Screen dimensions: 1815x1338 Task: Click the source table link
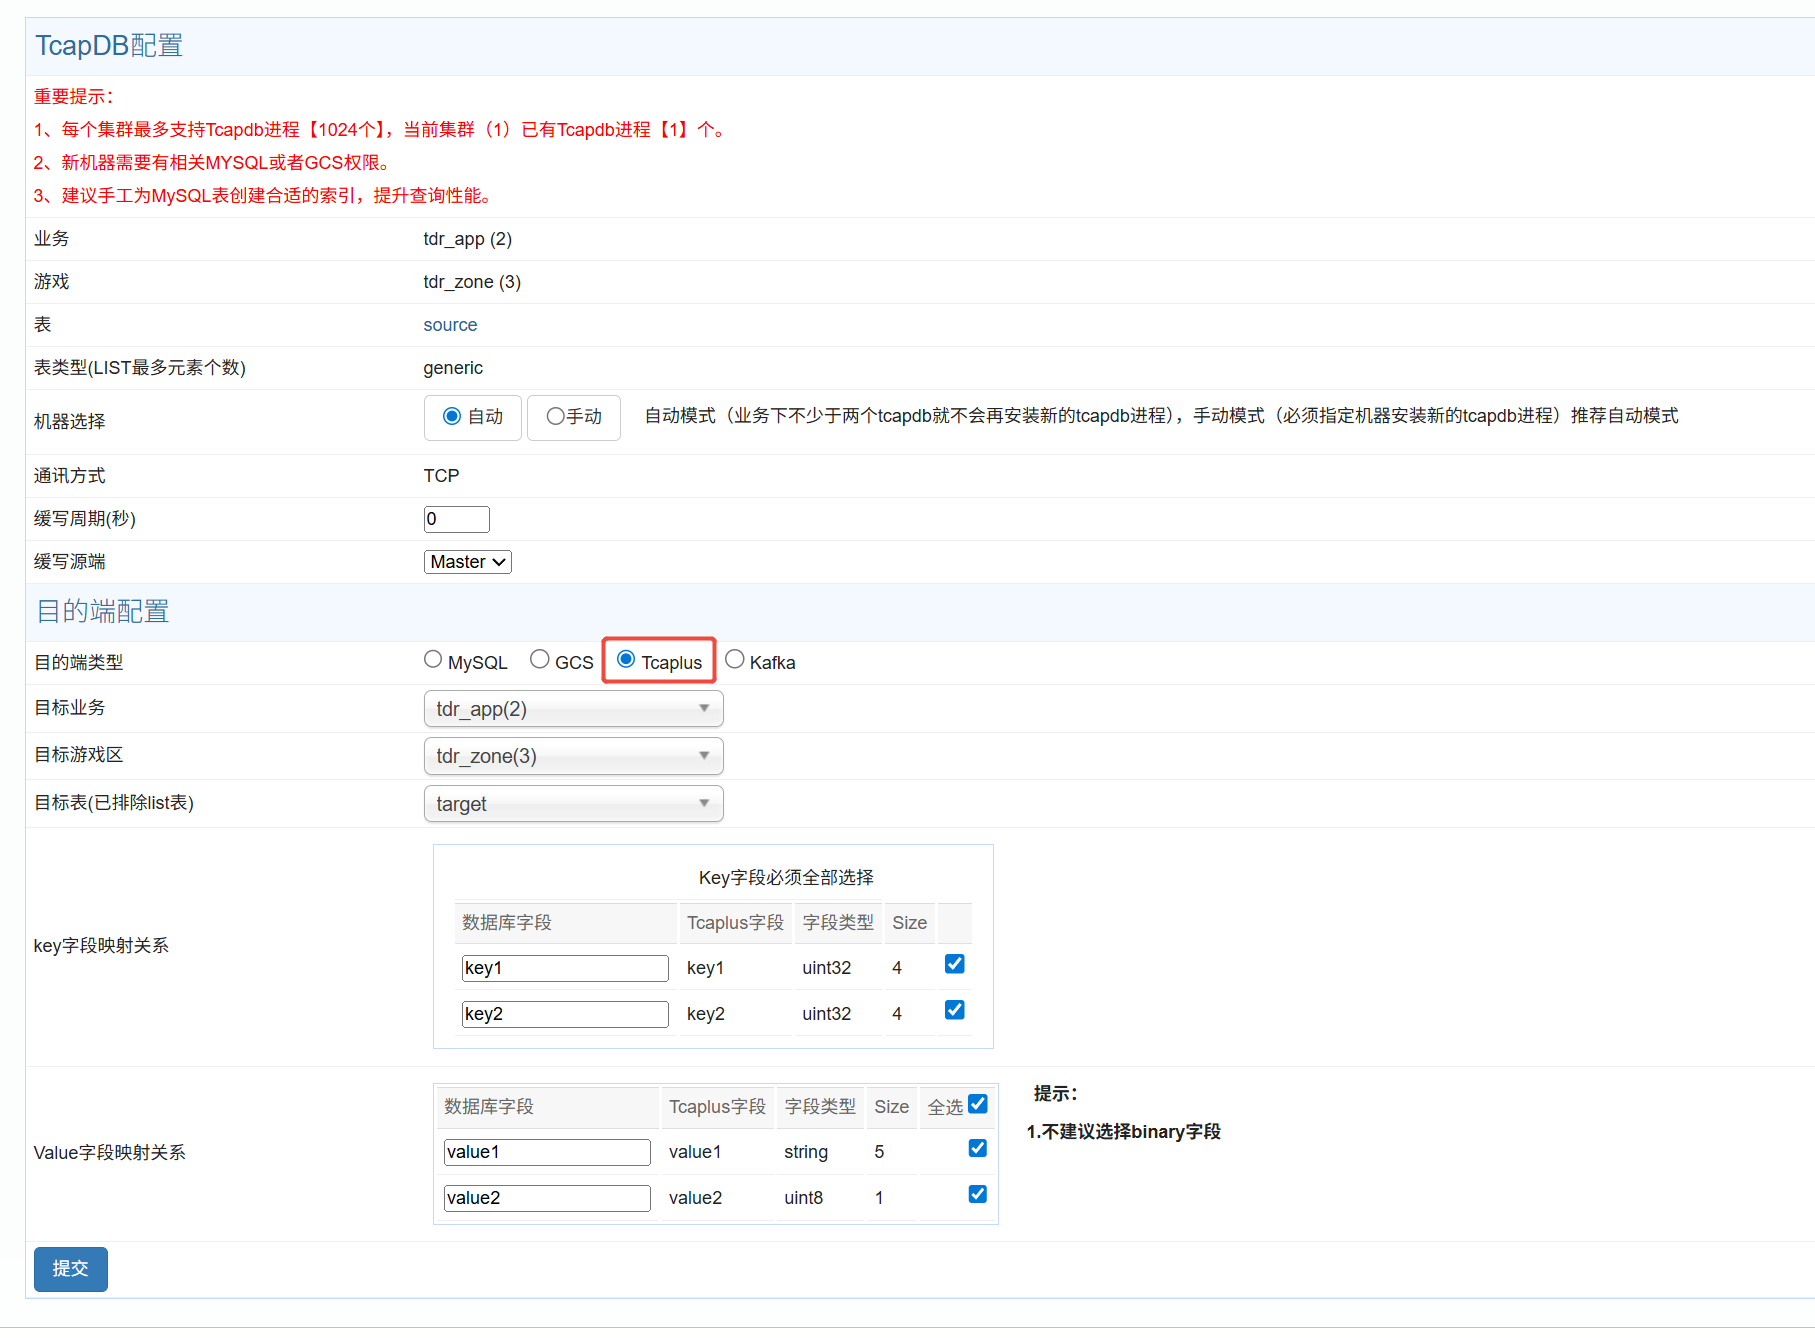[450, 325]
